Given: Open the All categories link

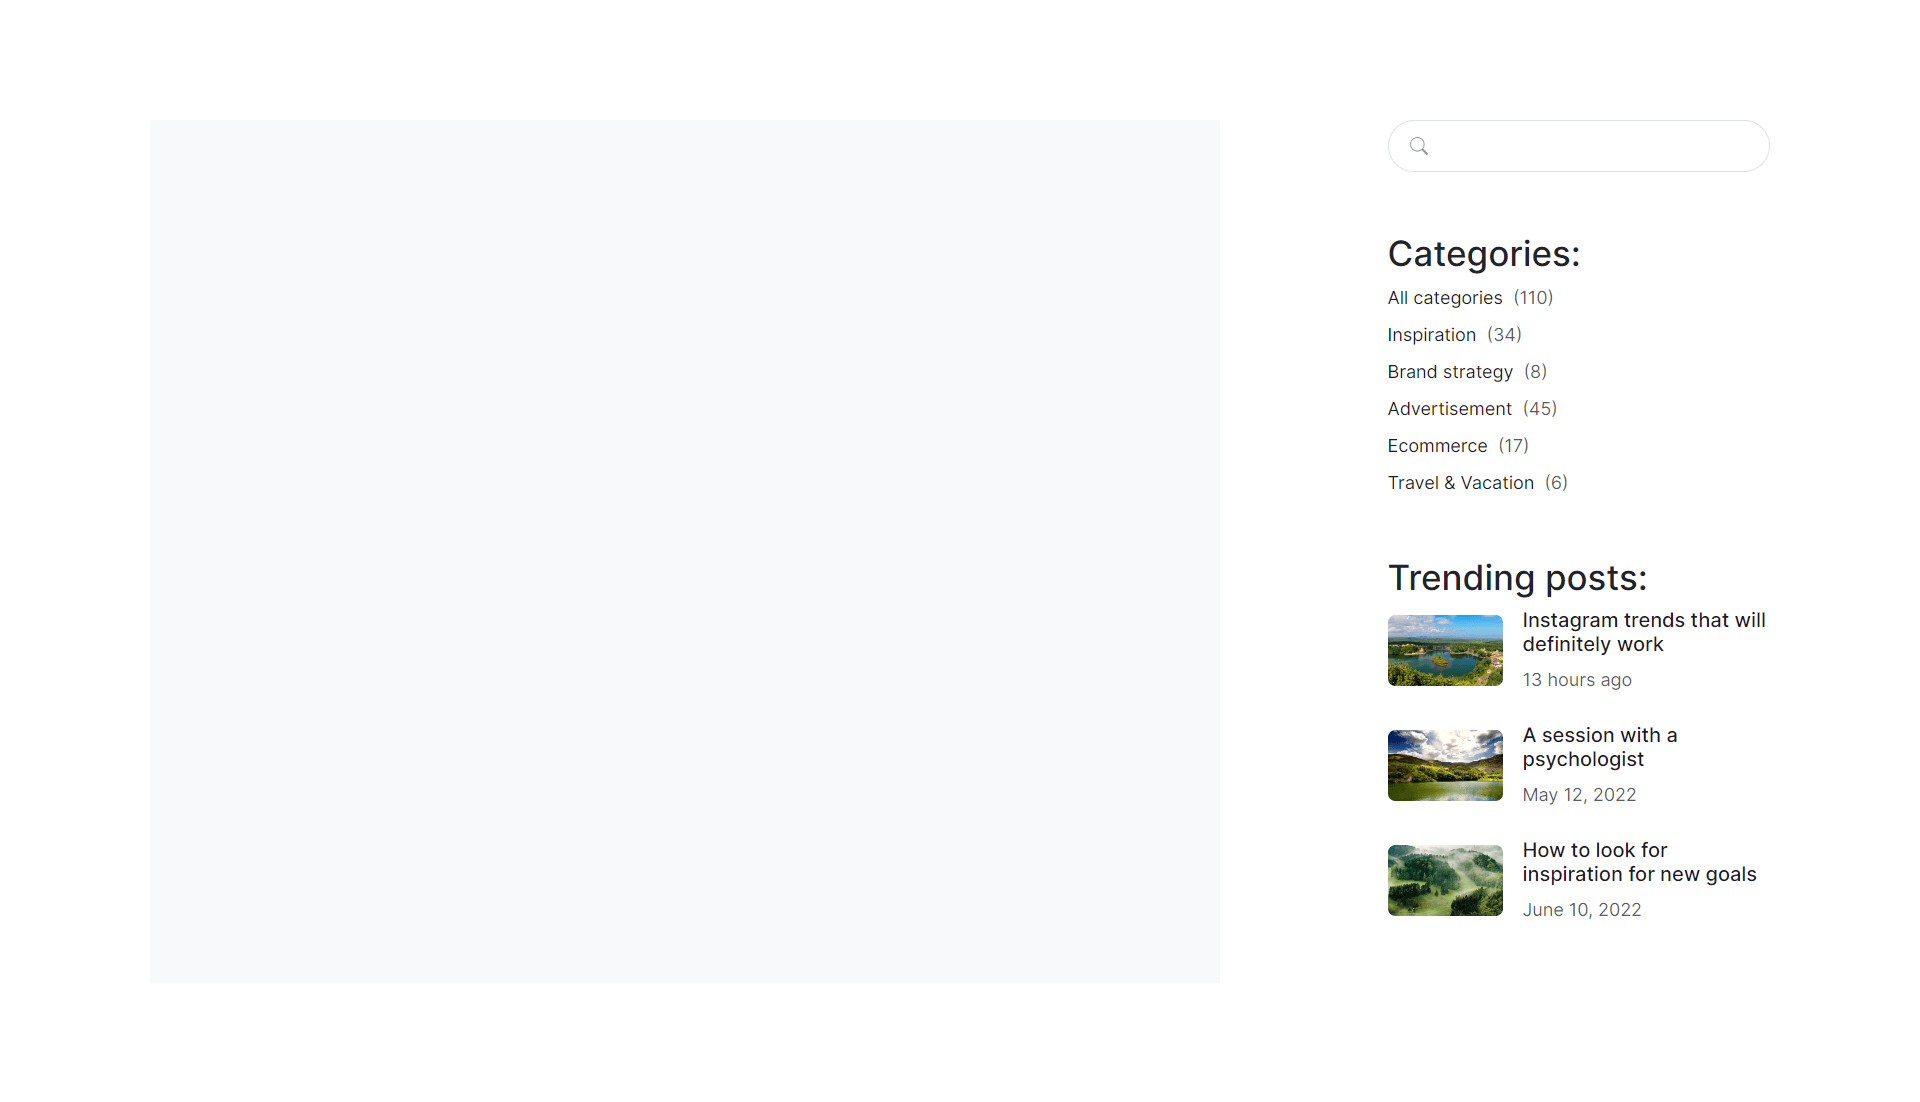Looking at the screenshot, I should coord(1444,298).
